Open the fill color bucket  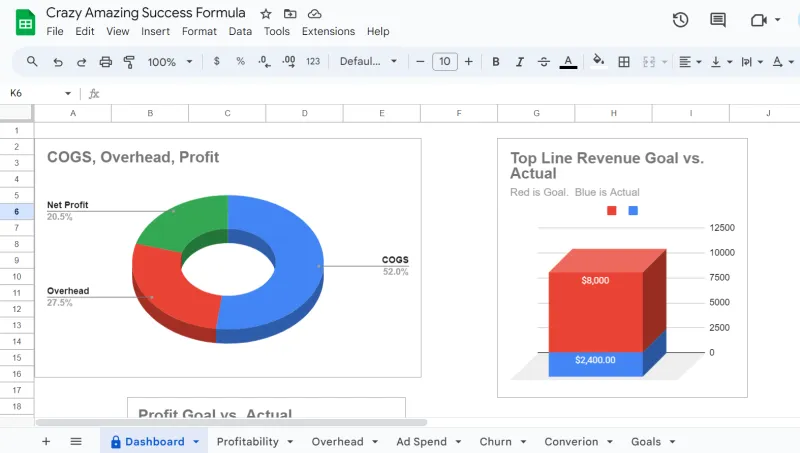click(598, 61)
